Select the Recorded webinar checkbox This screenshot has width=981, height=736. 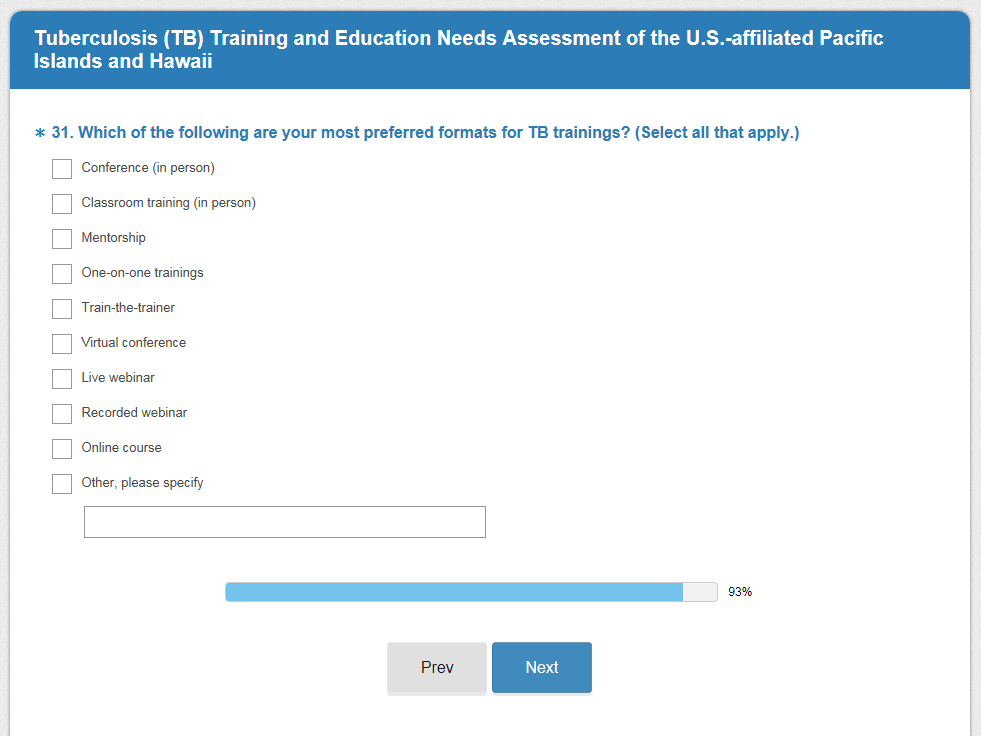point(62,414)
